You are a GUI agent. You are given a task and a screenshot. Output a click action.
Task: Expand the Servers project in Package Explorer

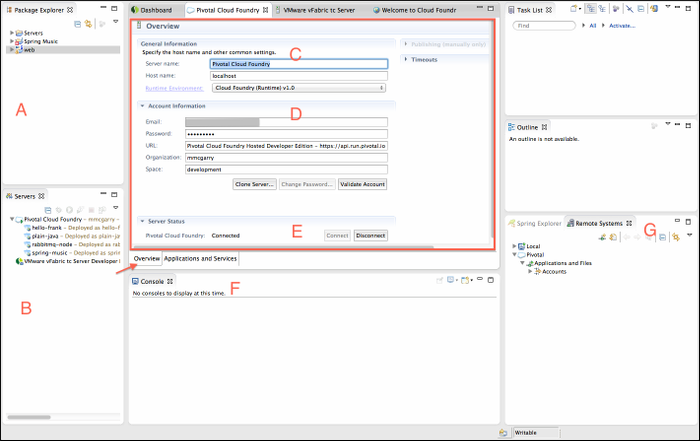pyautogui.click(x=12, y=33)
